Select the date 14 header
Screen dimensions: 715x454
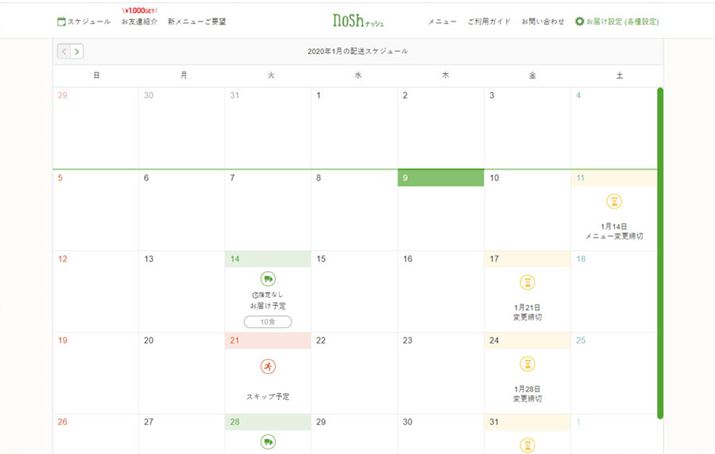(268, 259)
